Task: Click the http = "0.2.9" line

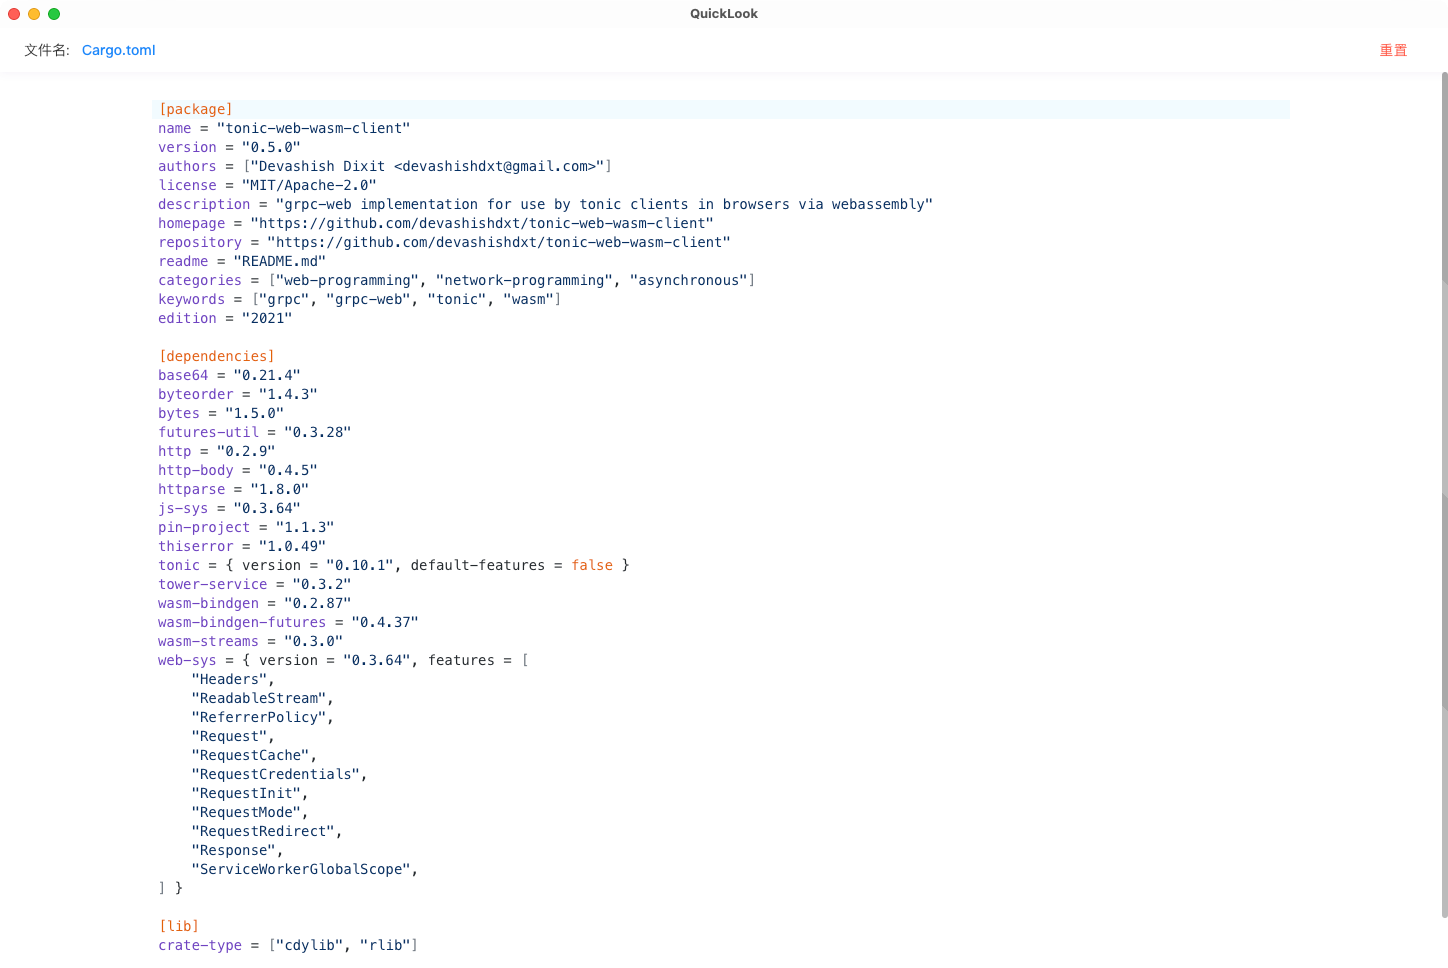Action: coord(217,452)
